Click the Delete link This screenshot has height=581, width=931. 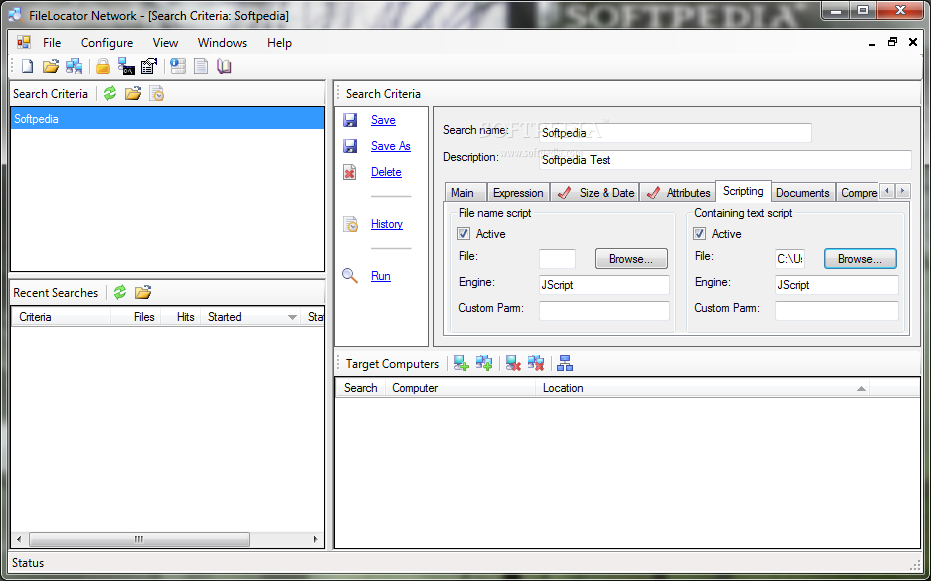386,172
